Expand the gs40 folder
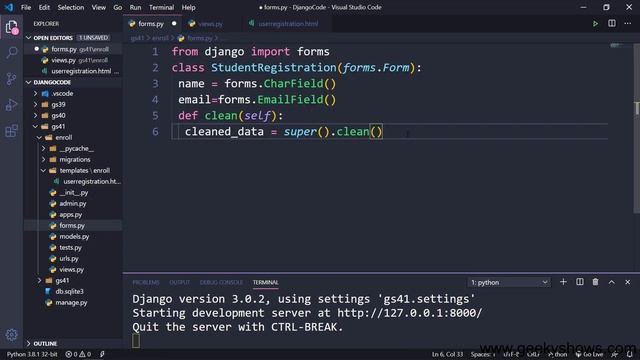 click(x=36, y=116)
